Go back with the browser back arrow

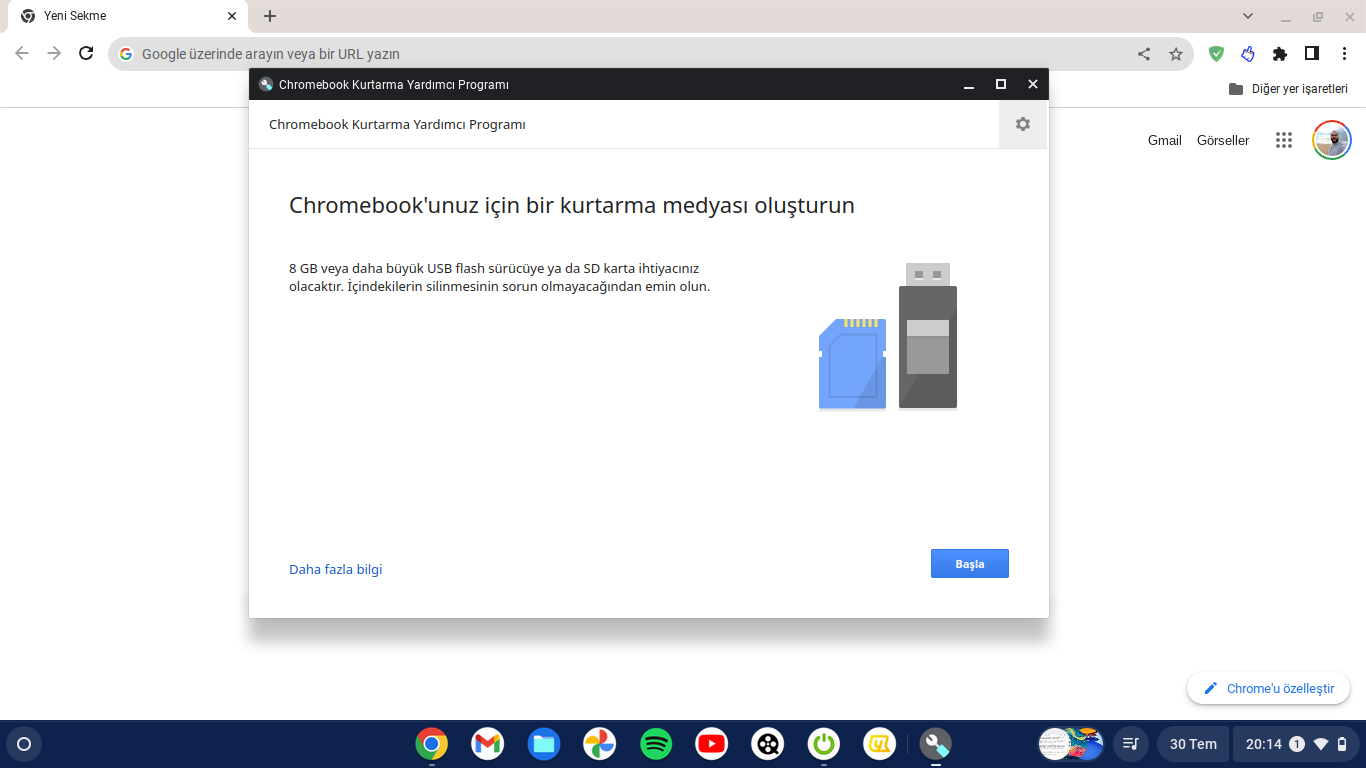tap(22, 54)
